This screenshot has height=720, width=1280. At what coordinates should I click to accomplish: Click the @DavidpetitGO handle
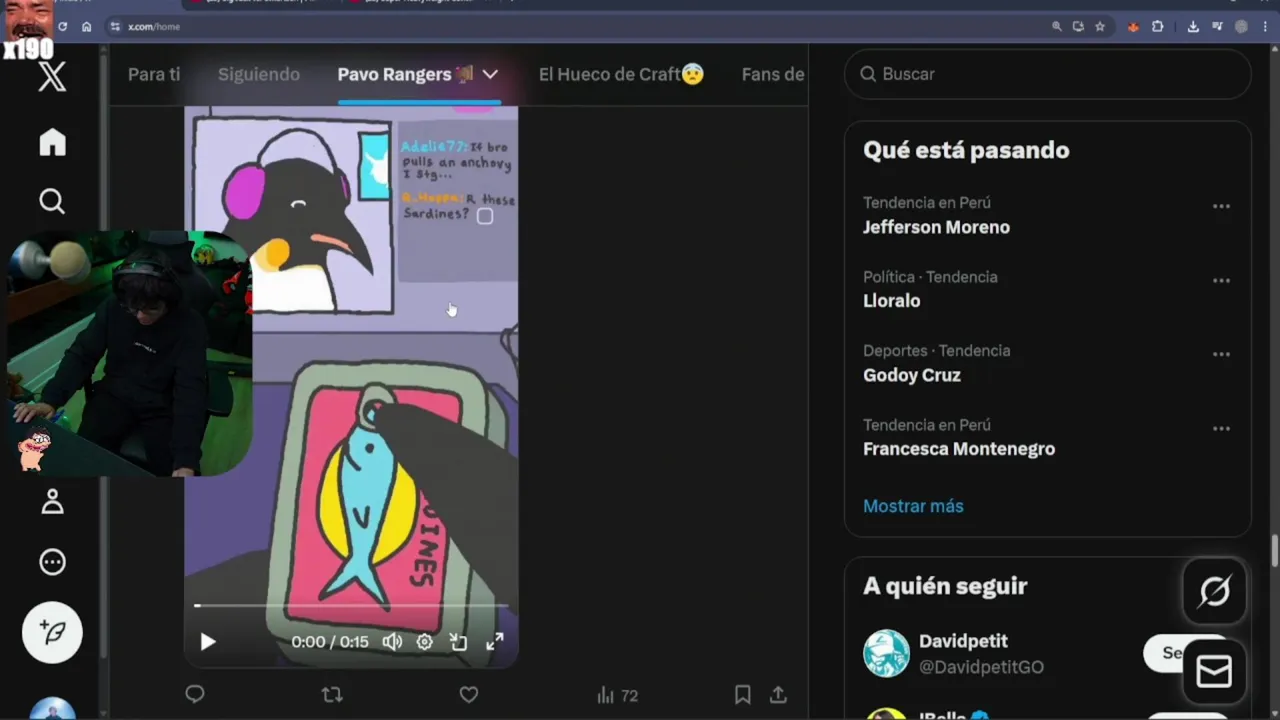coord(981,667)
